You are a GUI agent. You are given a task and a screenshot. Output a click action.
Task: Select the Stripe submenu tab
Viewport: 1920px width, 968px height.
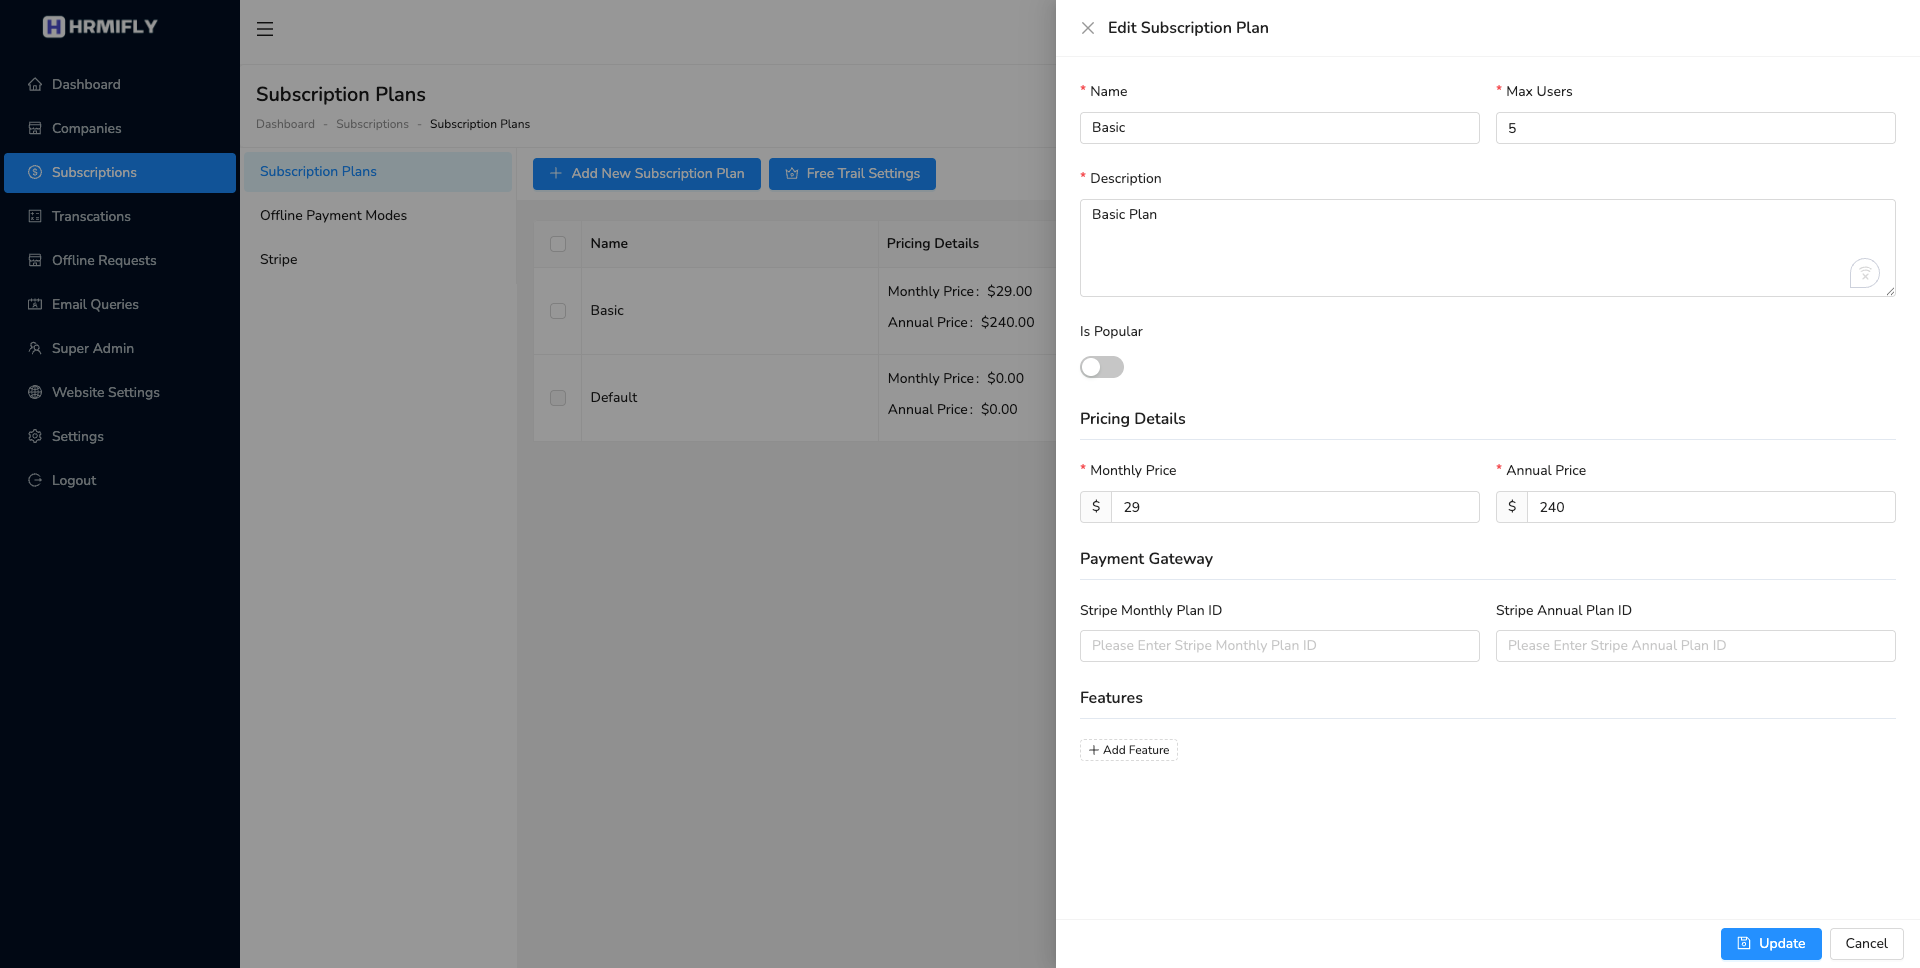click(x=378, y=260)
